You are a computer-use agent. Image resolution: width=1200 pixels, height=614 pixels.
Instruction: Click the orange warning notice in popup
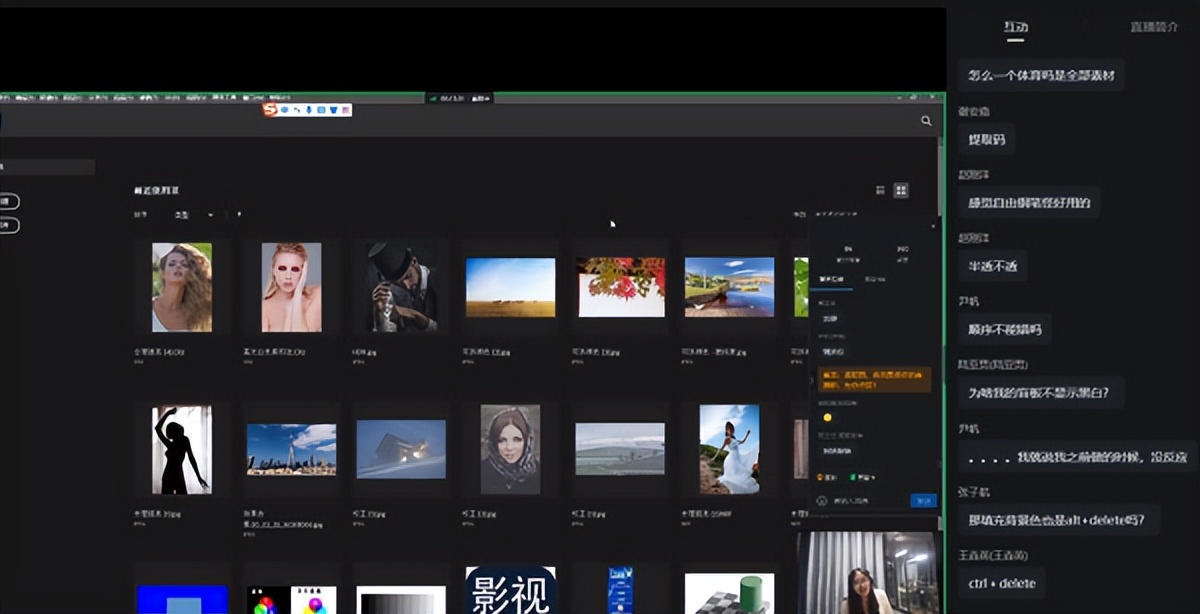click(x=874, y=379)
